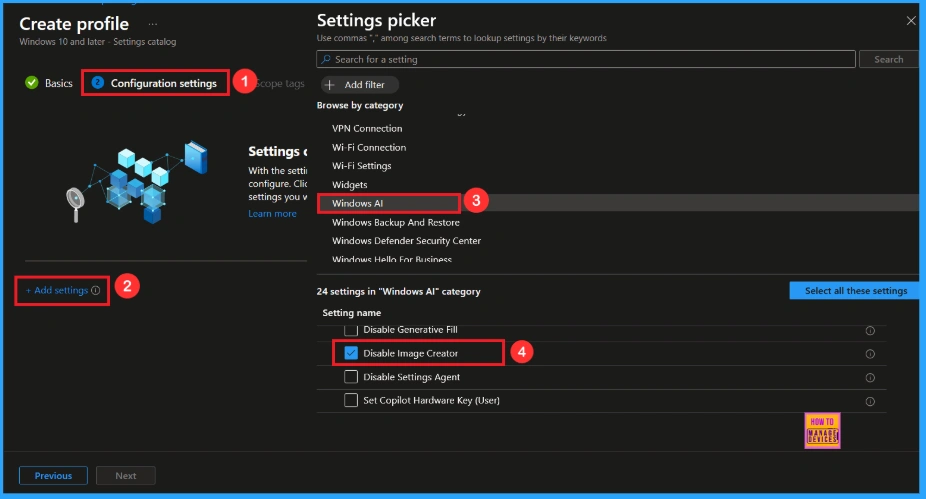926x499 pixels.
Task: Click the green Basics checkmark icon
Action: click(32, 83)
